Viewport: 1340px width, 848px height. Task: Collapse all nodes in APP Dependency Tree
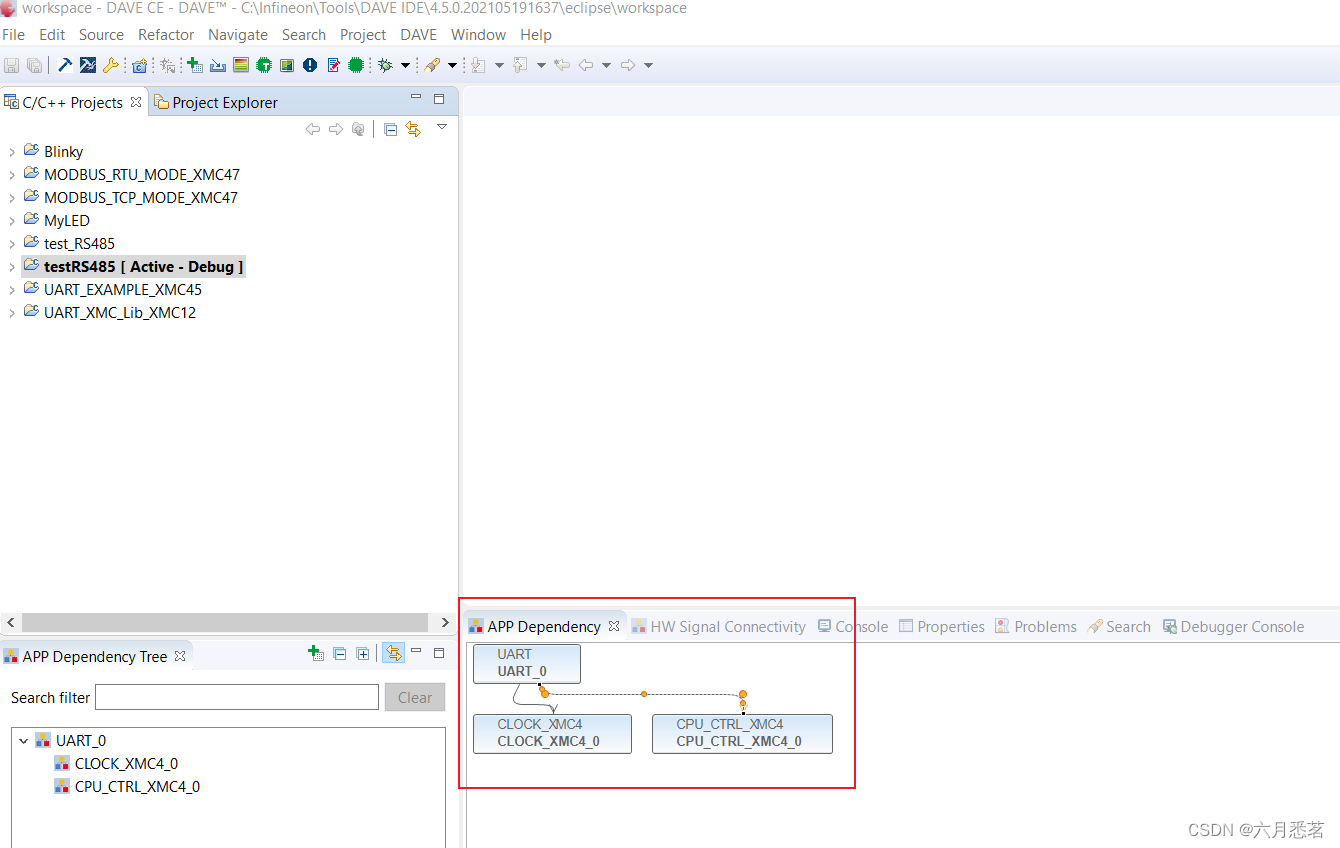click(339, 653)
